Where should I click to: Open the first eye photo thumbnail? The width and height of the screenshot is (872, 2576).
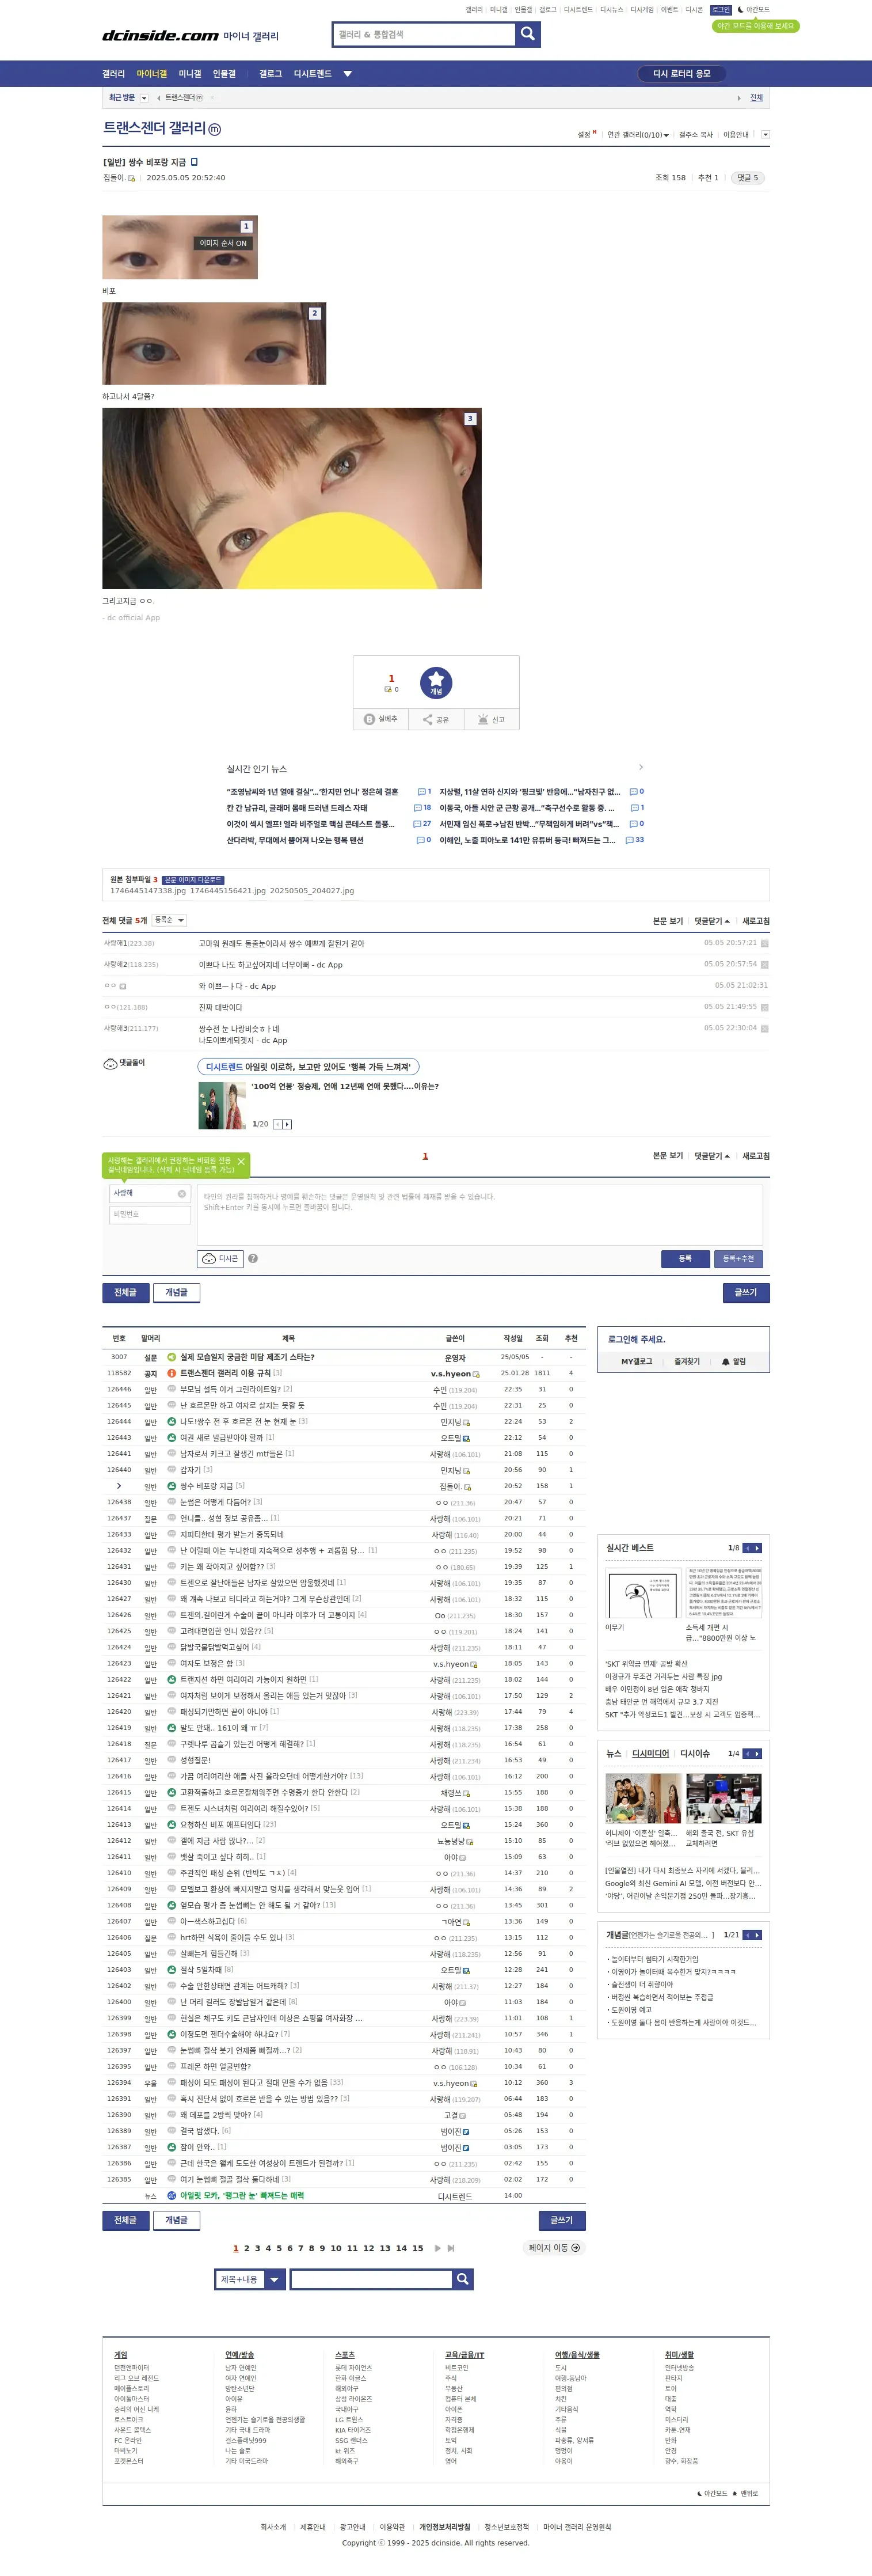click(x=180, y=247)
